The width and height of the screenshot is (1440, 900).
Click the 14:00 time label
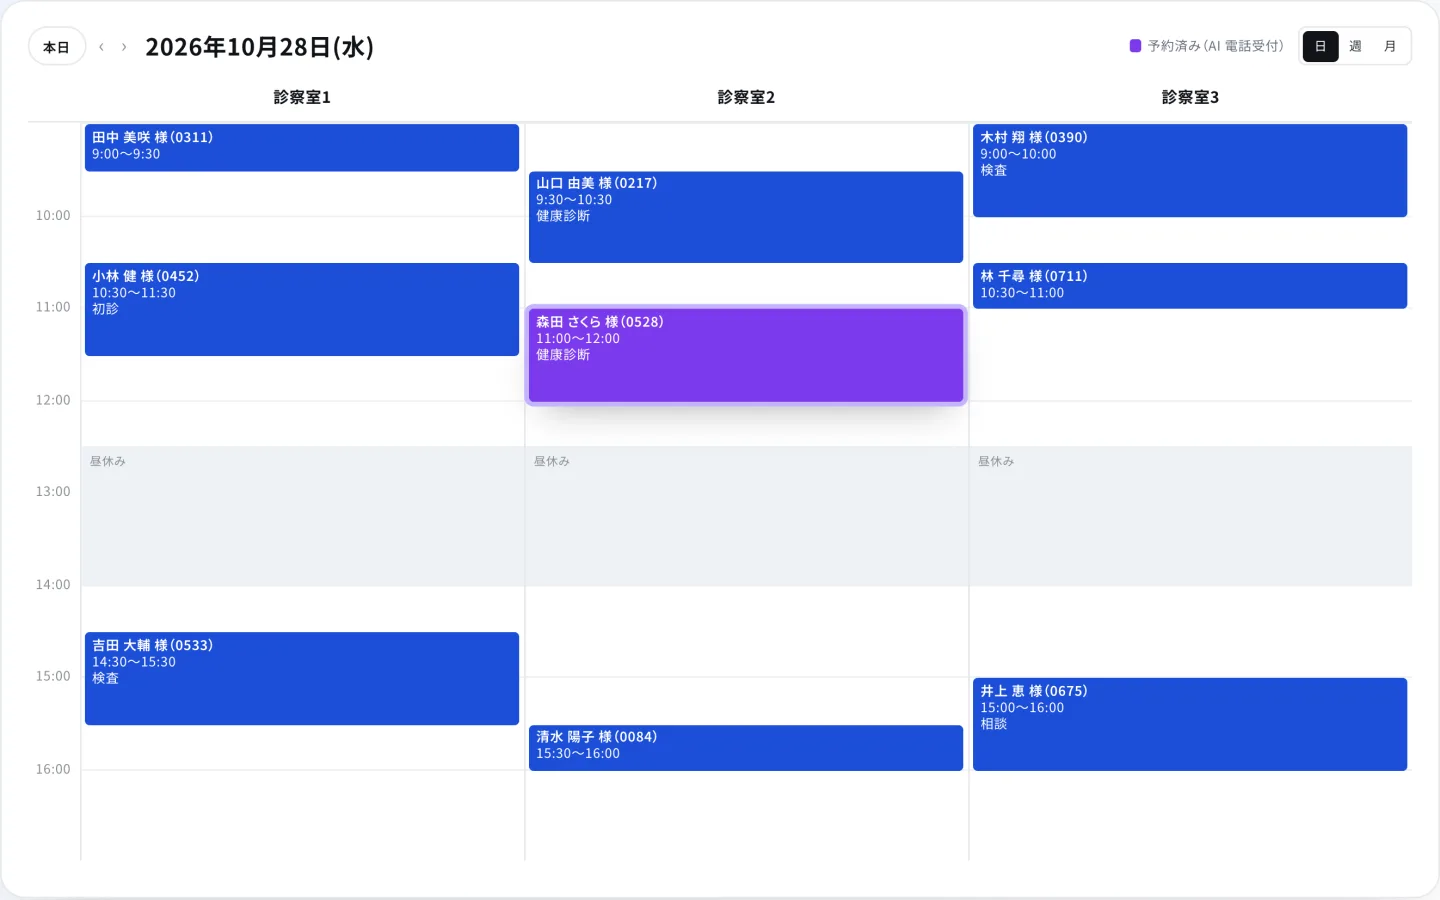(x=53, y=584)
